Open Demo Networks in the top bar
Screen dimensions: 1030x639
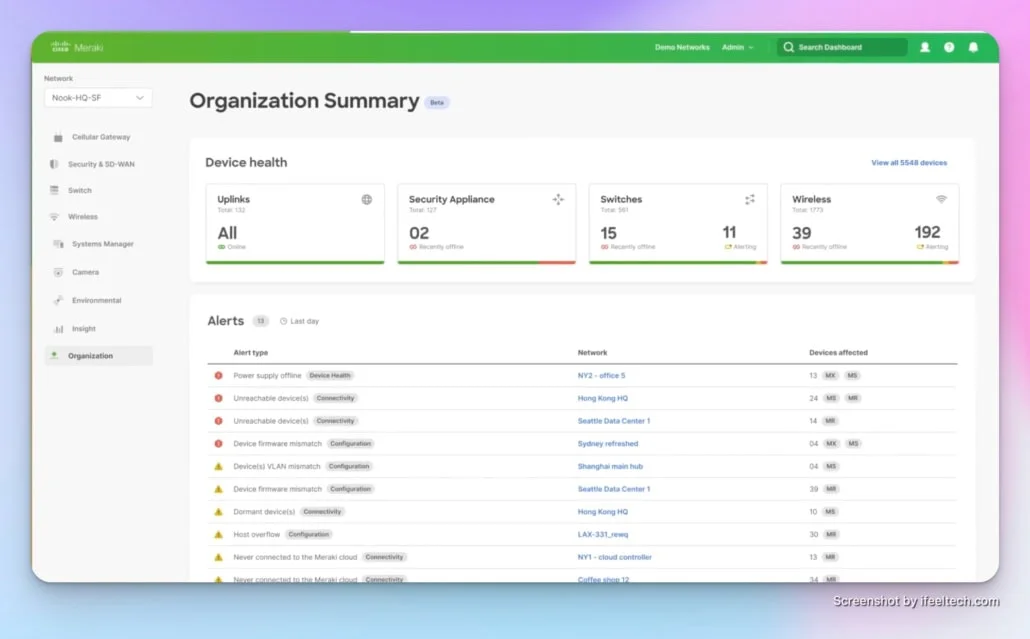click(x=682, y=47)
